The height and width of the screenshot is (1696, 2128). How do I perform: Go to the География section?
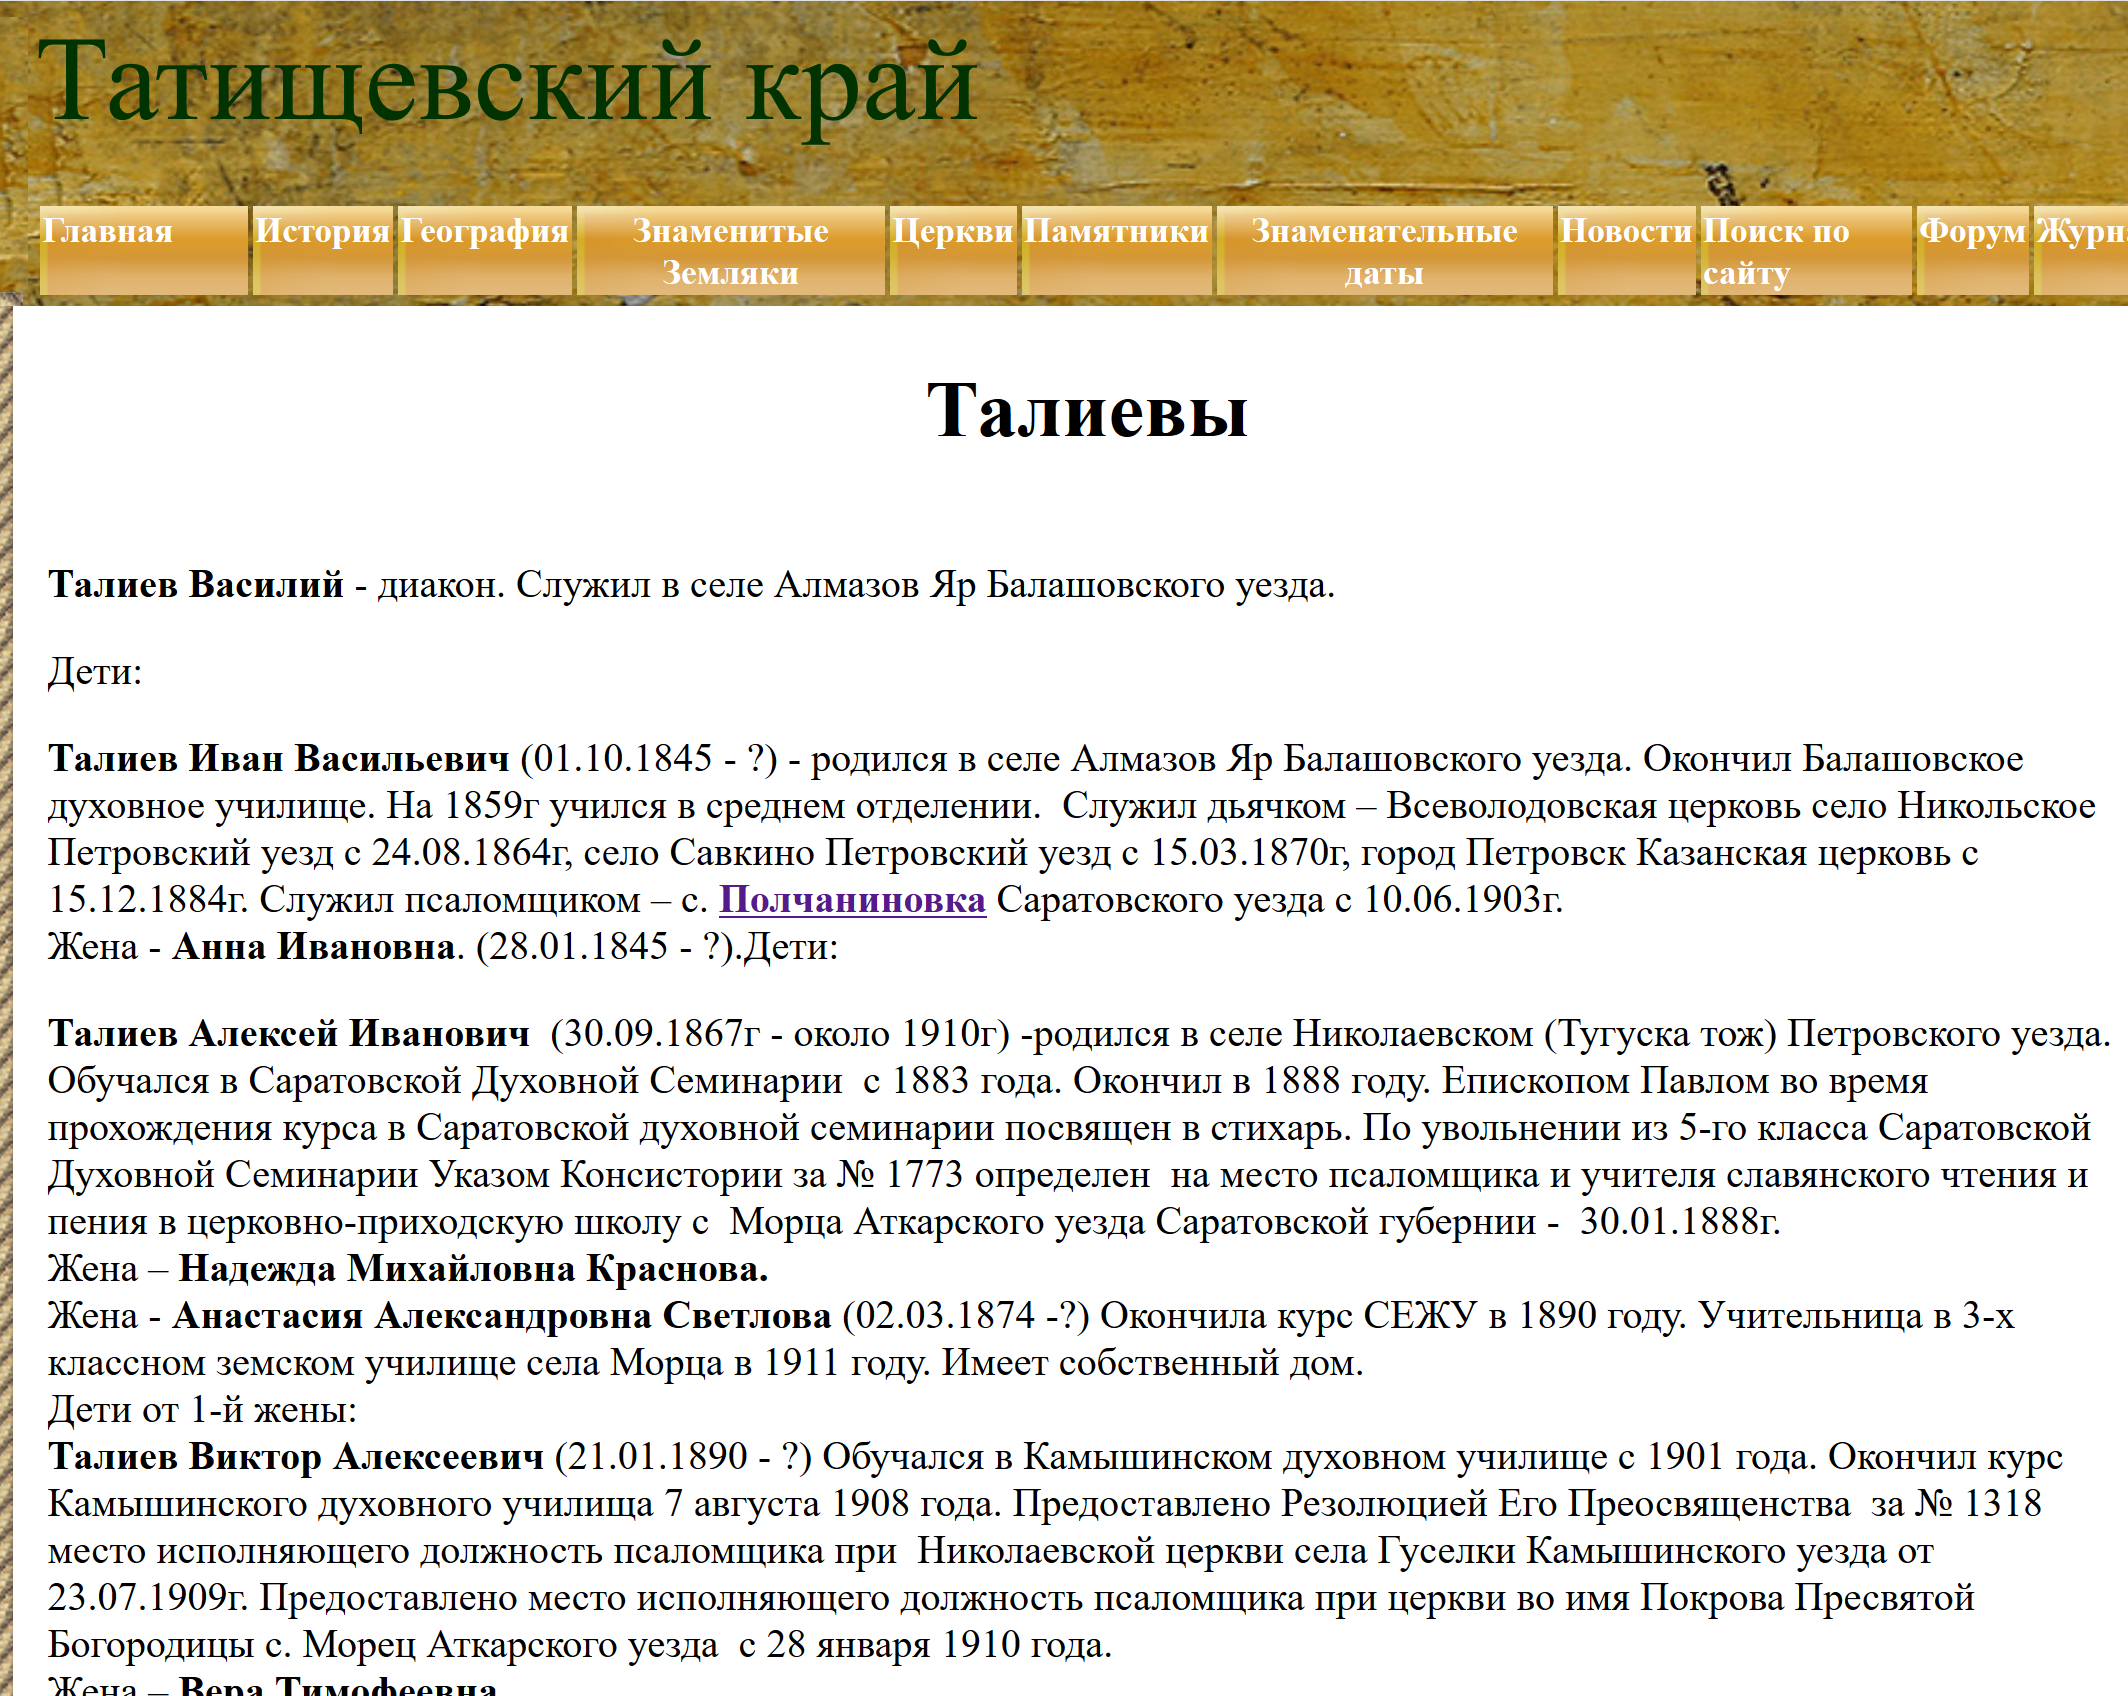click(485, 250)
